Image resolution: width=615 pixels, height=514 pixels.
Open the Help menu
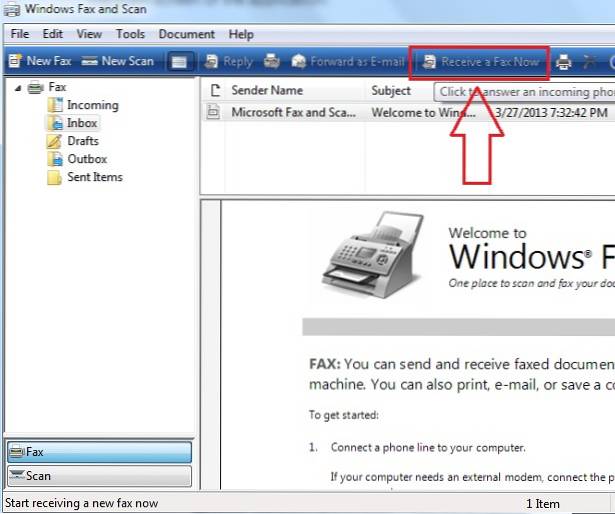[x=241, y=35]
